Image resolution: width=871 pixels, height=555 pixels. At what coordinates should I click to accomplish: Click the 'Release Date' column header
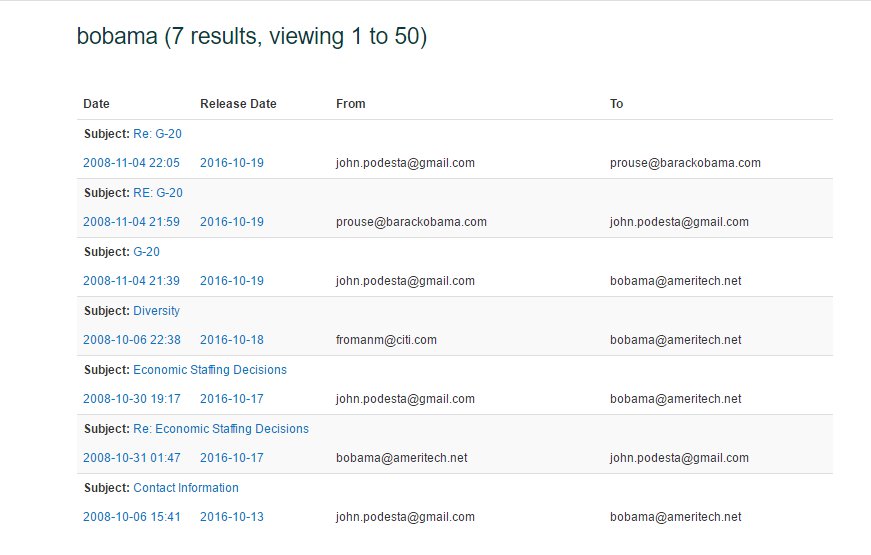[238, 104]
